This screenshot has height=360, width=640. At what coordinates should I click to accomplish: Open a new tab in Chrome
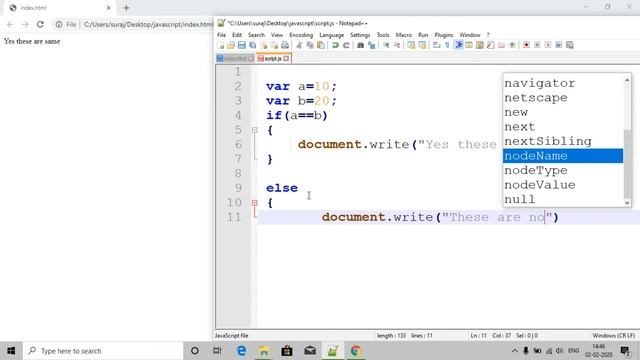tap(126, 8)
